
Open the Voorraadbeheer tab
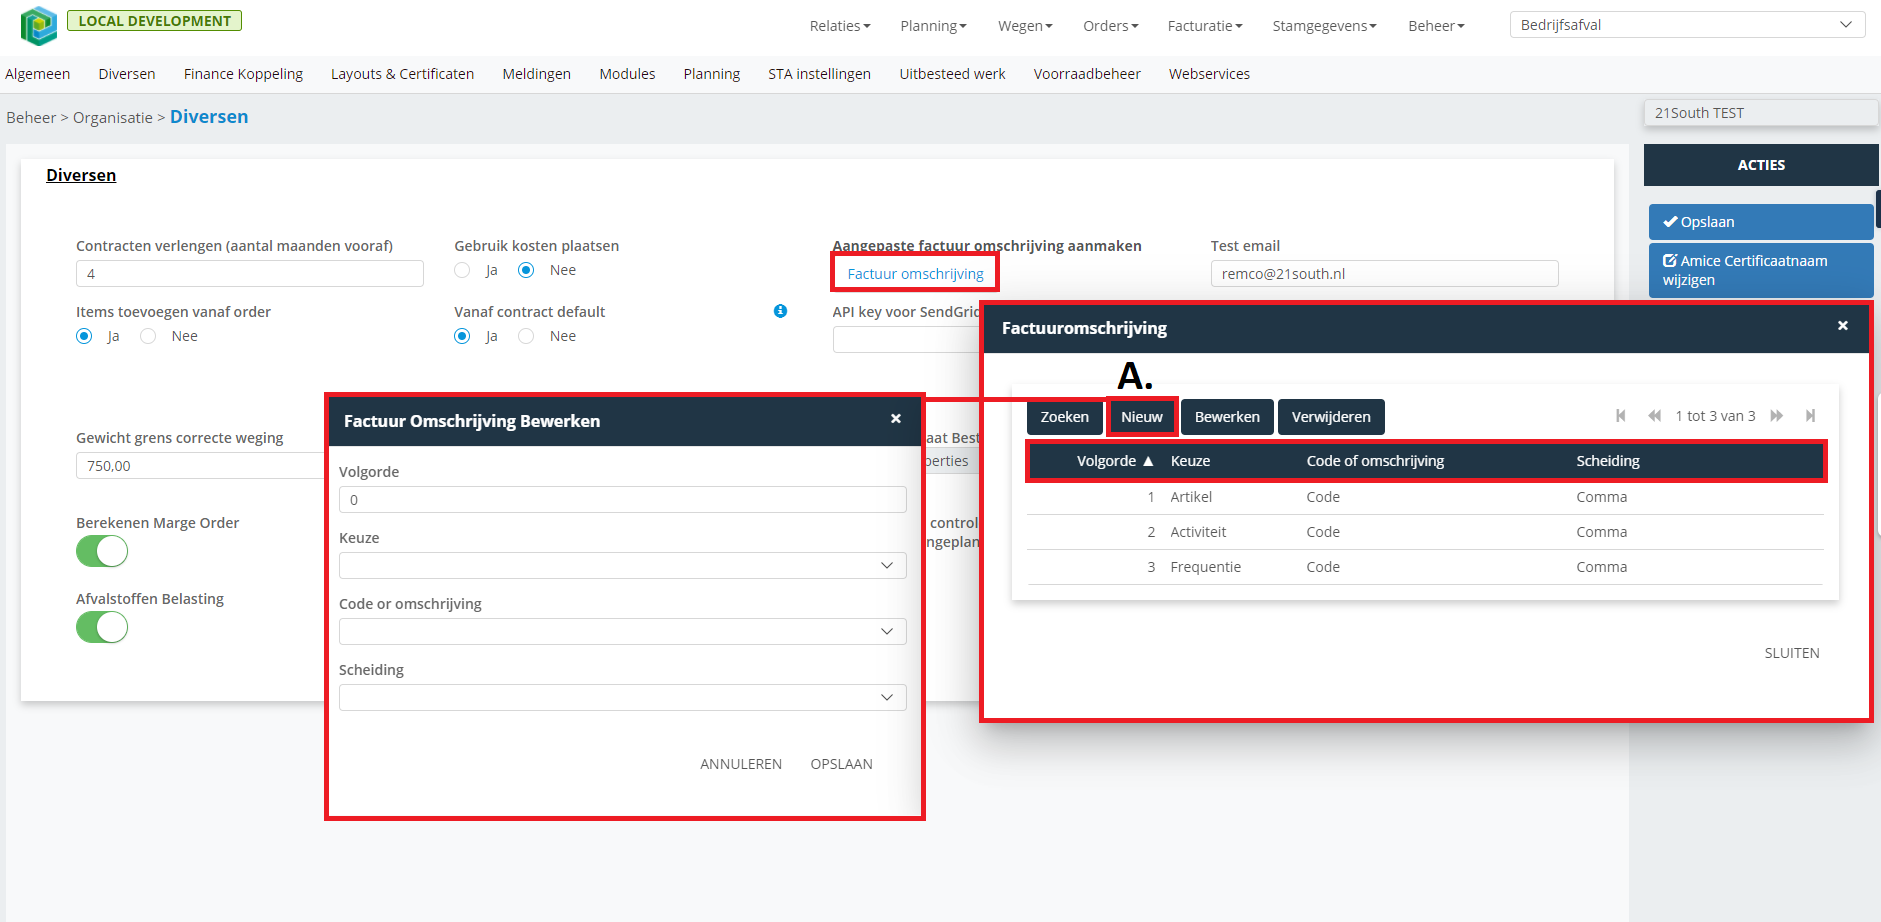click(1087, 74)
